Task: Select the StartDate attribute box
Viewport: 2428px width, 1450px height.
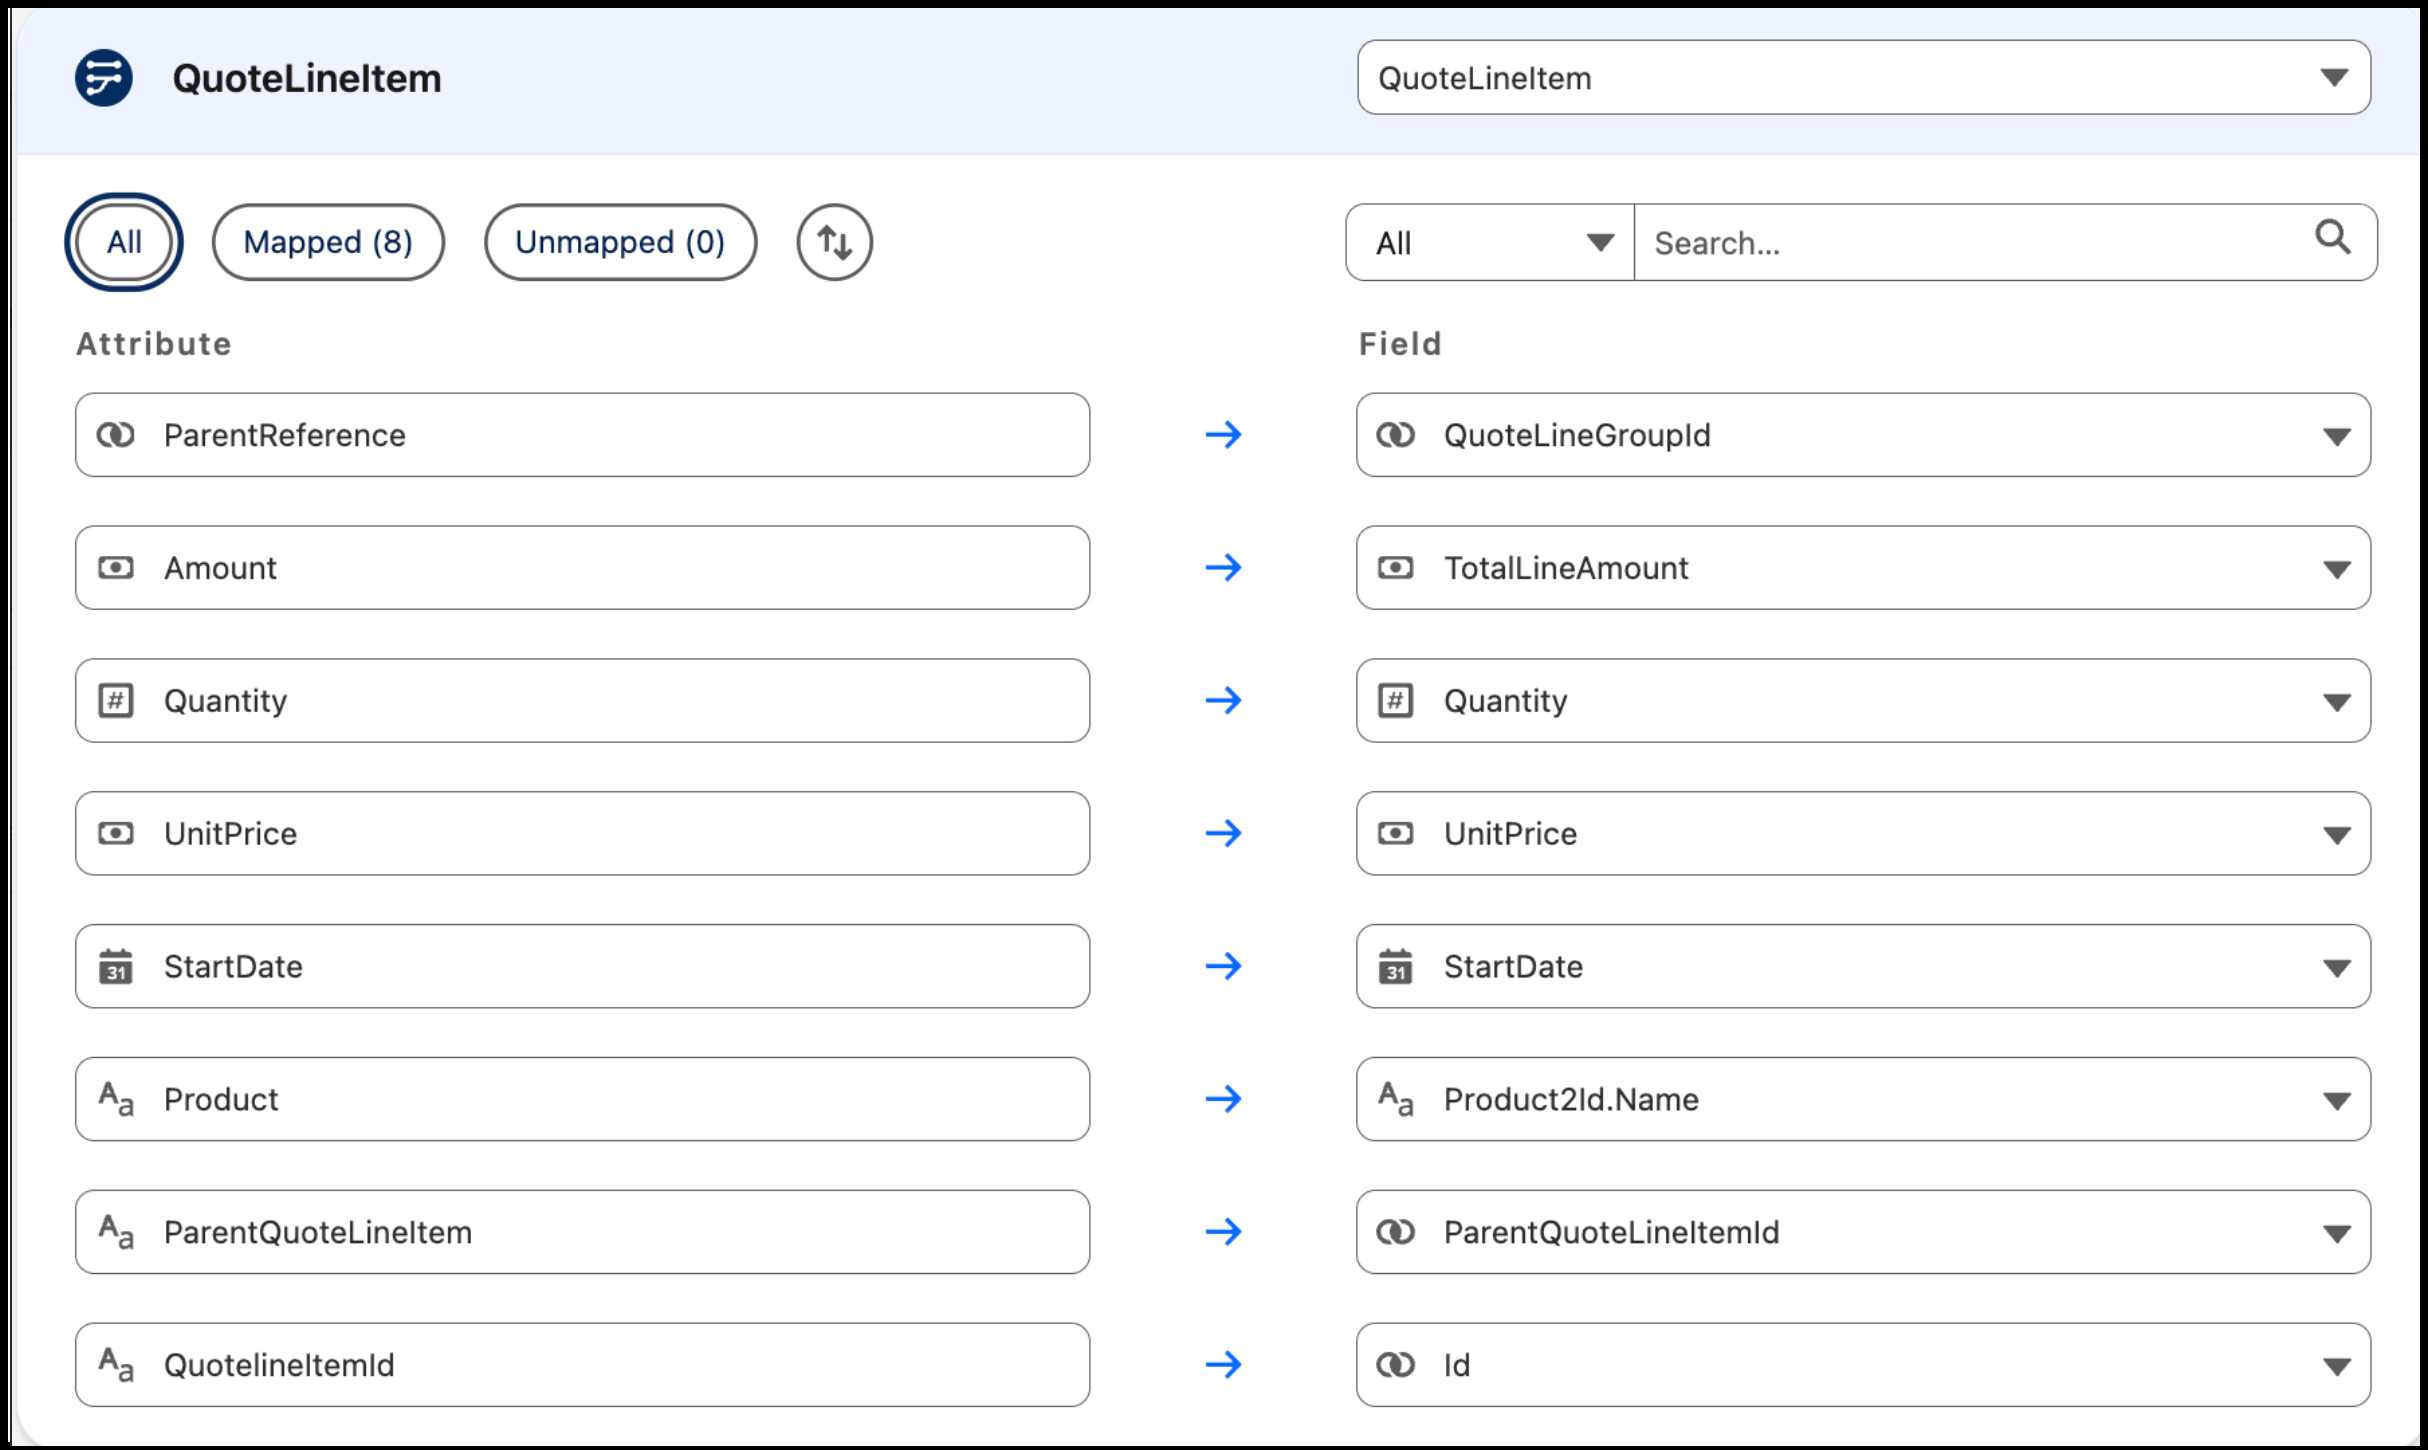Action: tap(583, 966)
